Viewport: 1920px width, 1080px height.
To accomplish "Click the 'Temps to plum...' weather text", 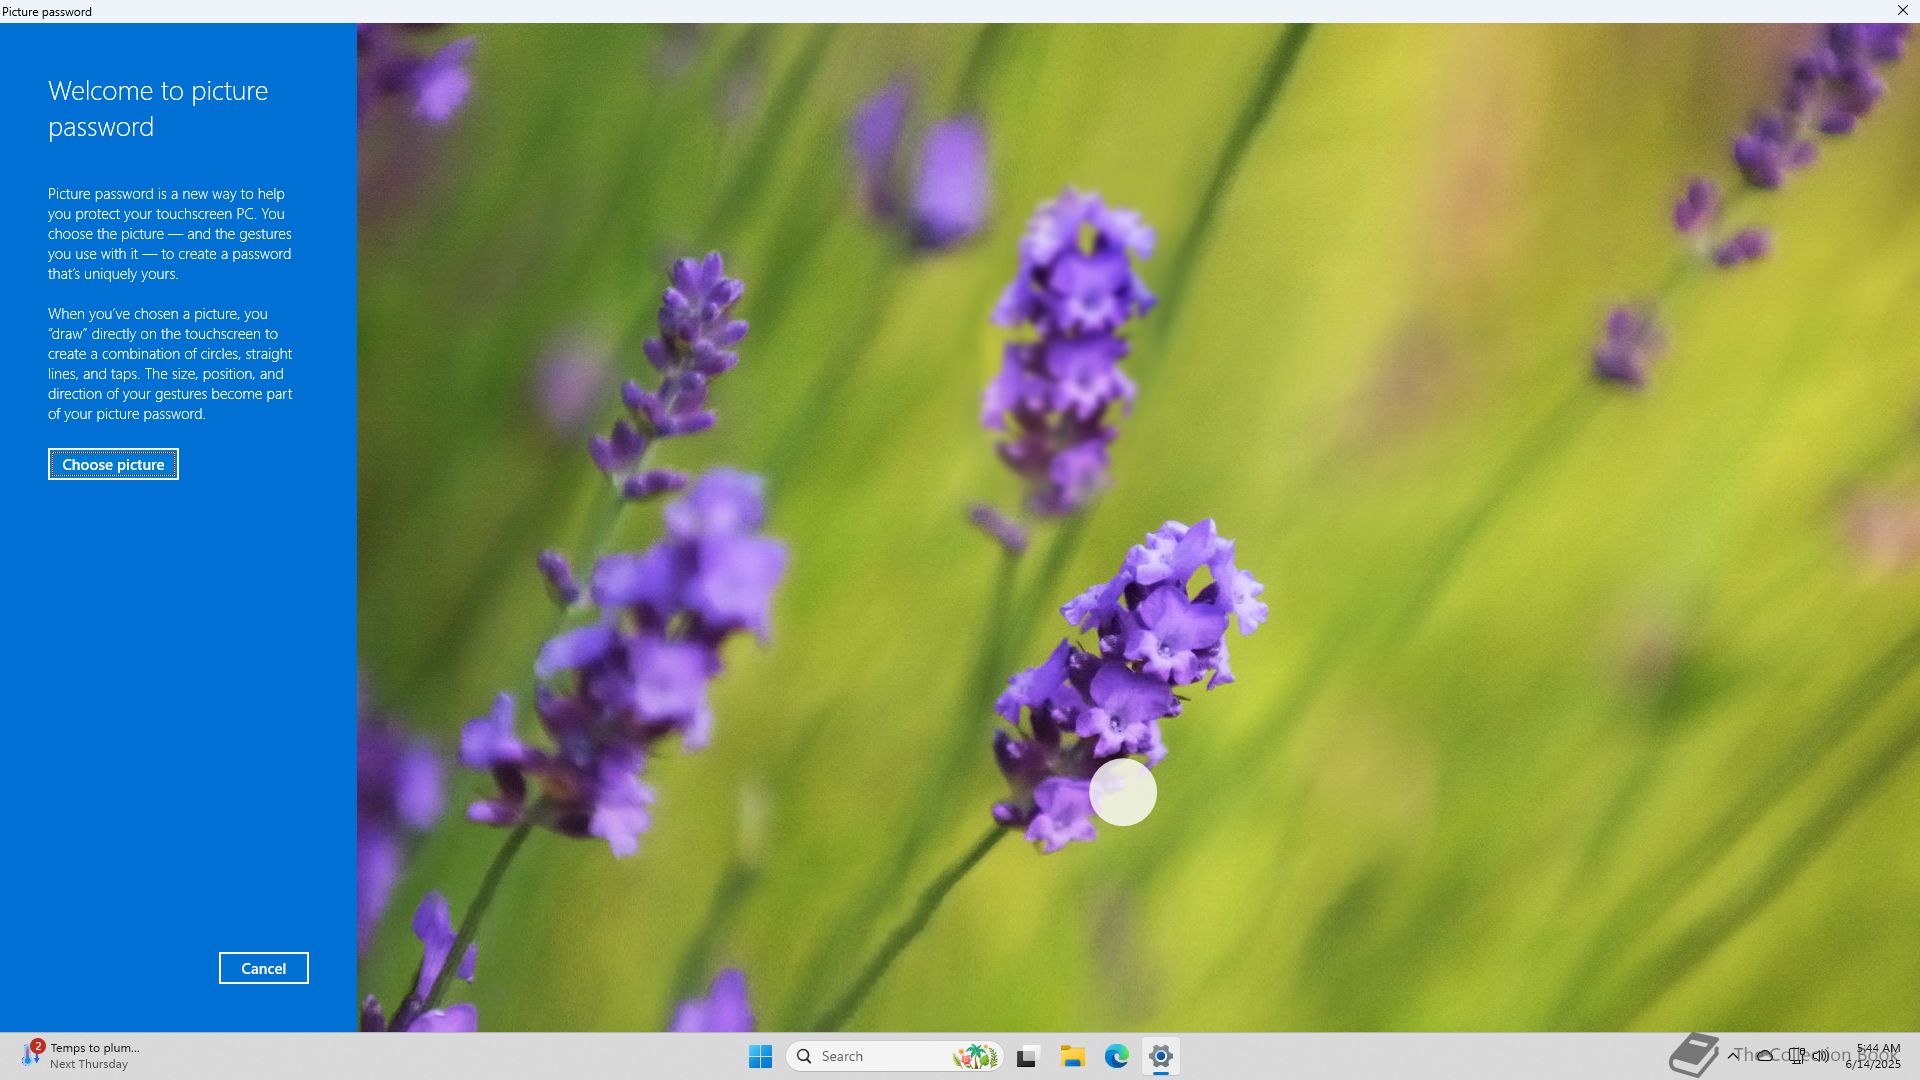I will (x=95, y=1048).
